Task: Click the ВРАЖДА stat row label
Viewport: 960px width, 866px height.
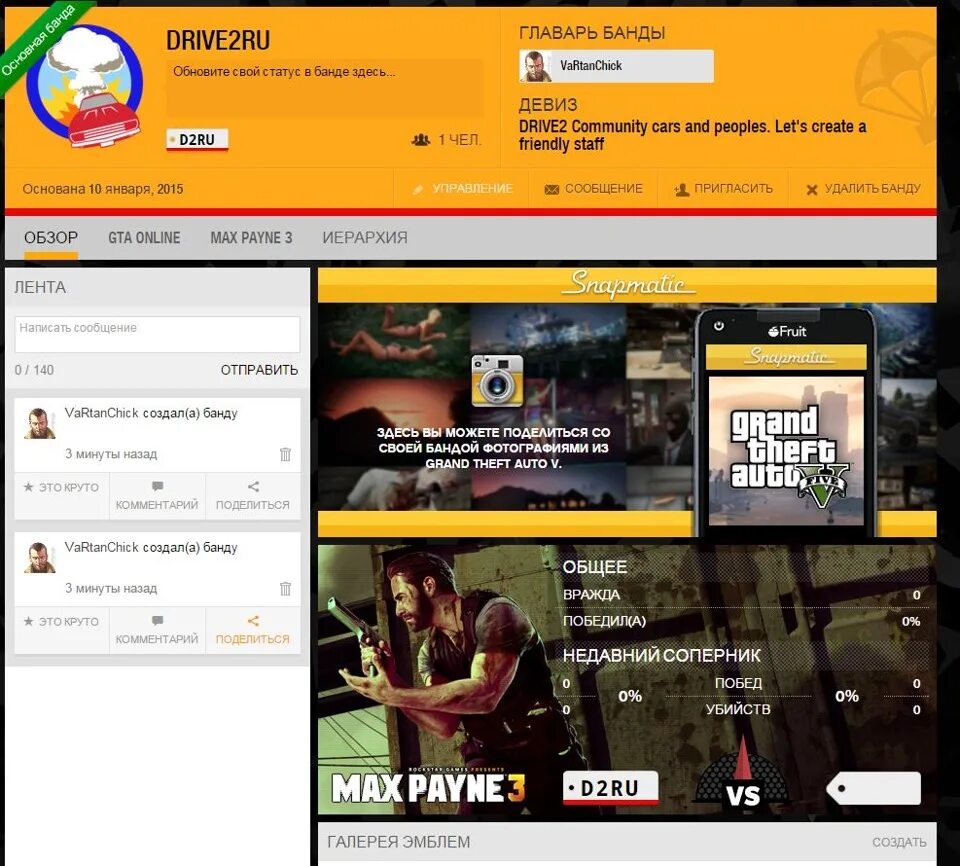Action: [x=591, y=595]
